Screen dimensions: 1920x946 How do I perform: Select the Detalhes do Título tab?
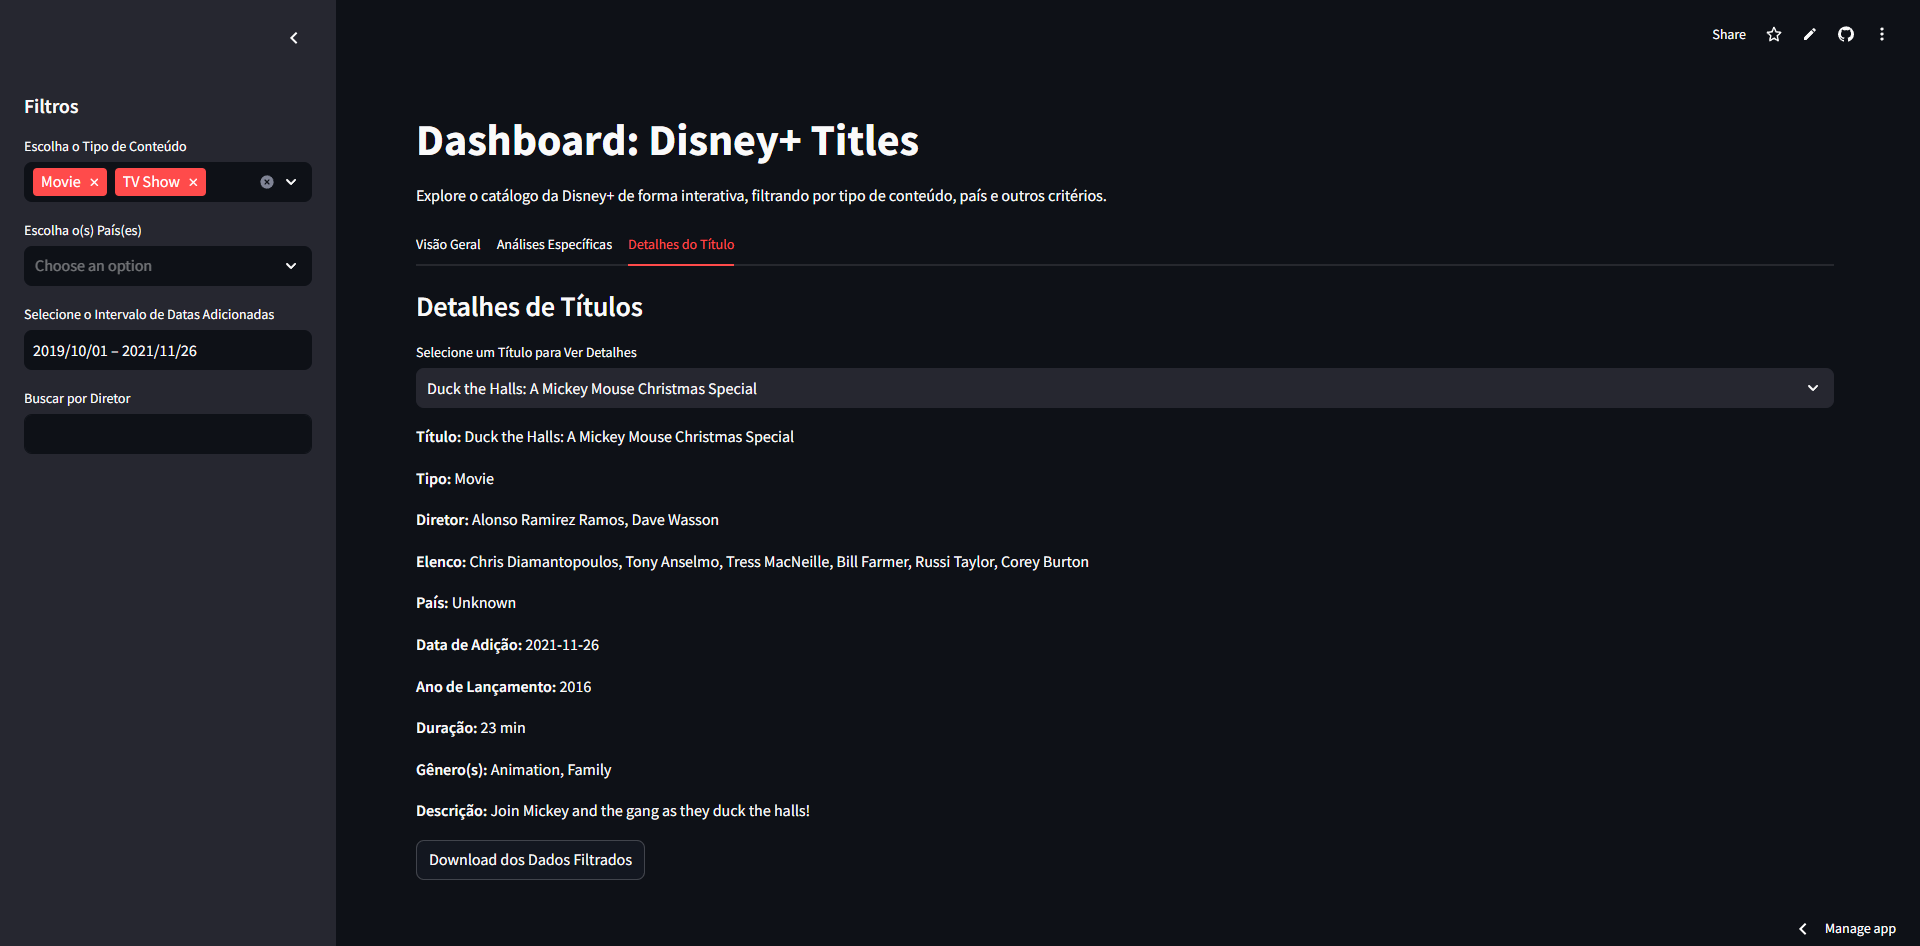point(681,245)
